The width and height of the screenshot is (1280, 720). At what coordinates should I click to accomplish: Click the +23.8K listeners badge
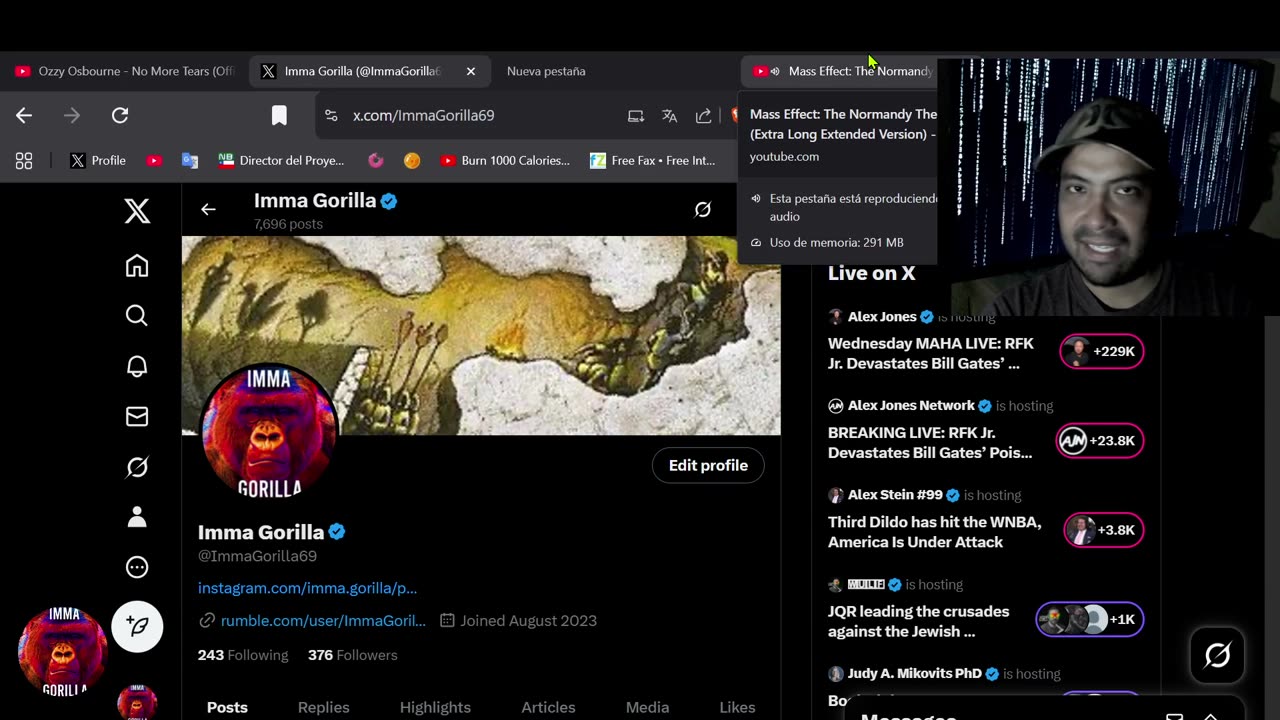pos(1100,440)
